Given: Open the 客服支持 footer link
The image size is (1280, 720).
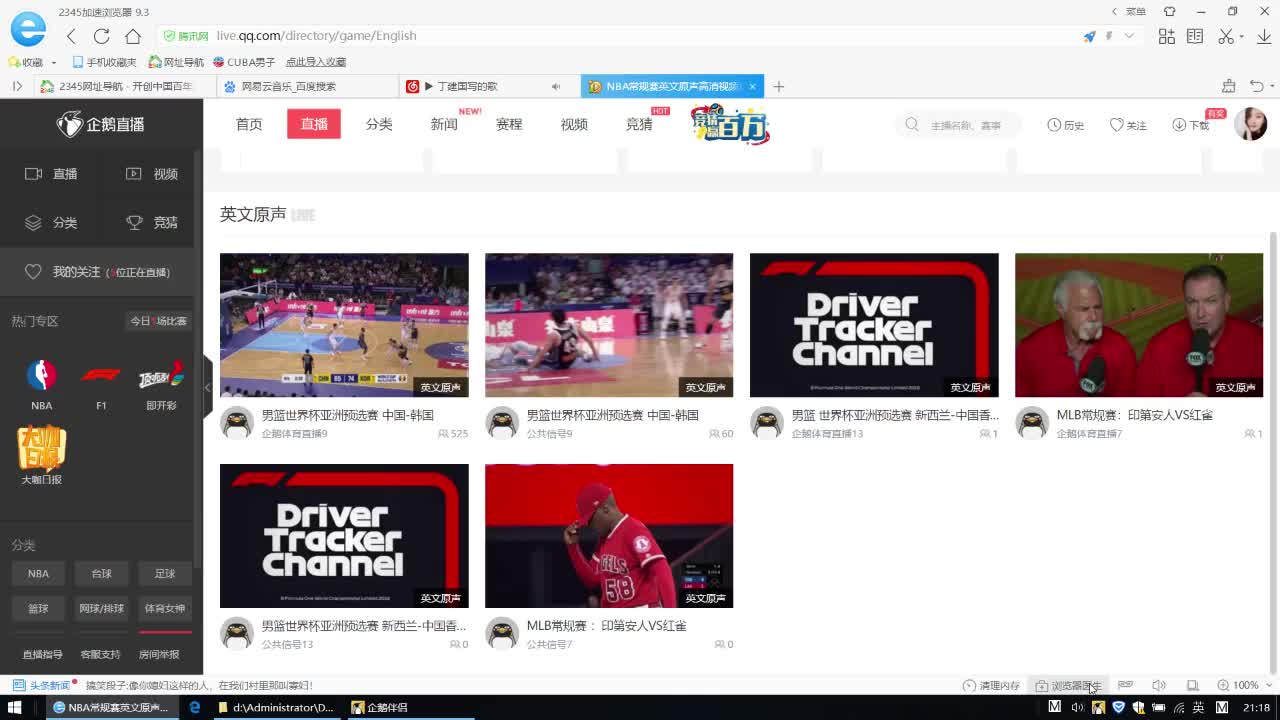Looking at the screenshot, I should point(101,655).
